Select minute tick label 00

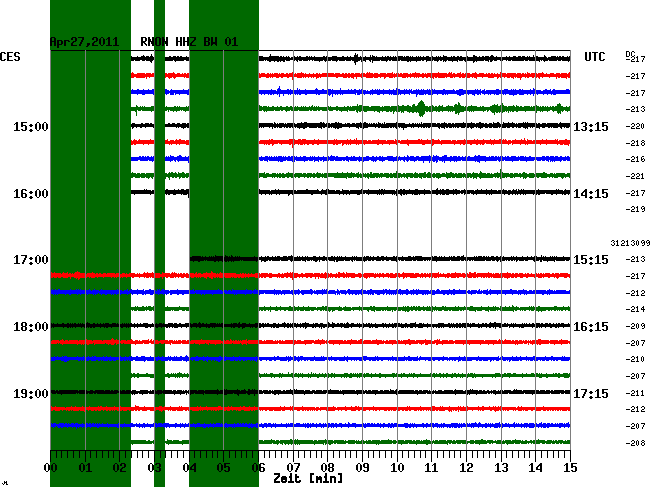[51, 468]
